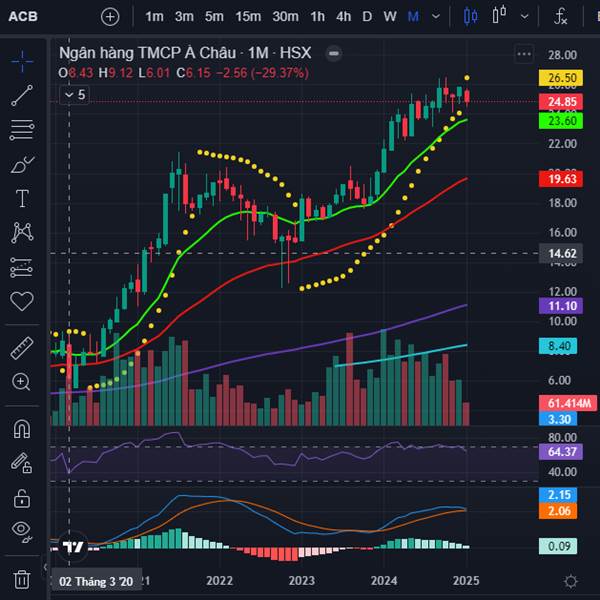
Task: Click the 24.85 current price label
Action: [561, 102]
